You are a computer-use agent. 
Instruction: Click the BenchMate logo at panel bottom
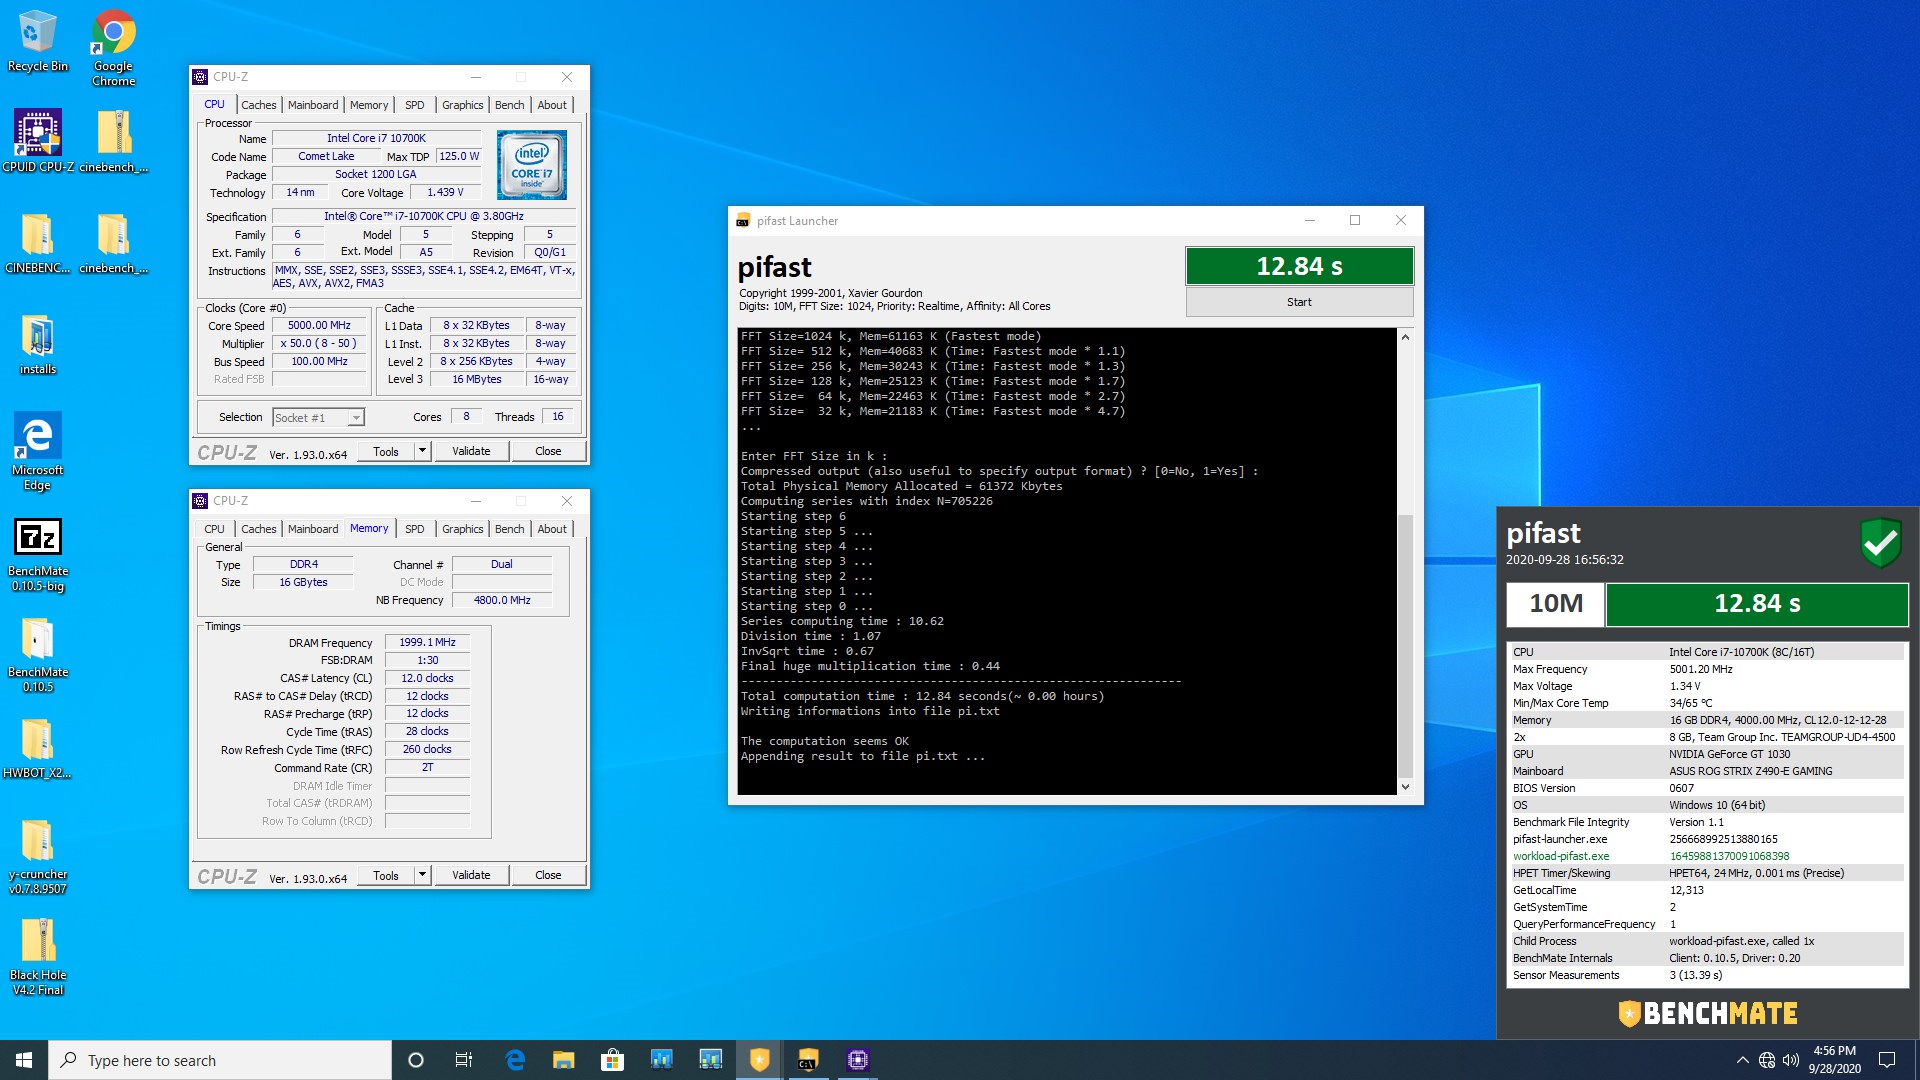[1708, 1013]
